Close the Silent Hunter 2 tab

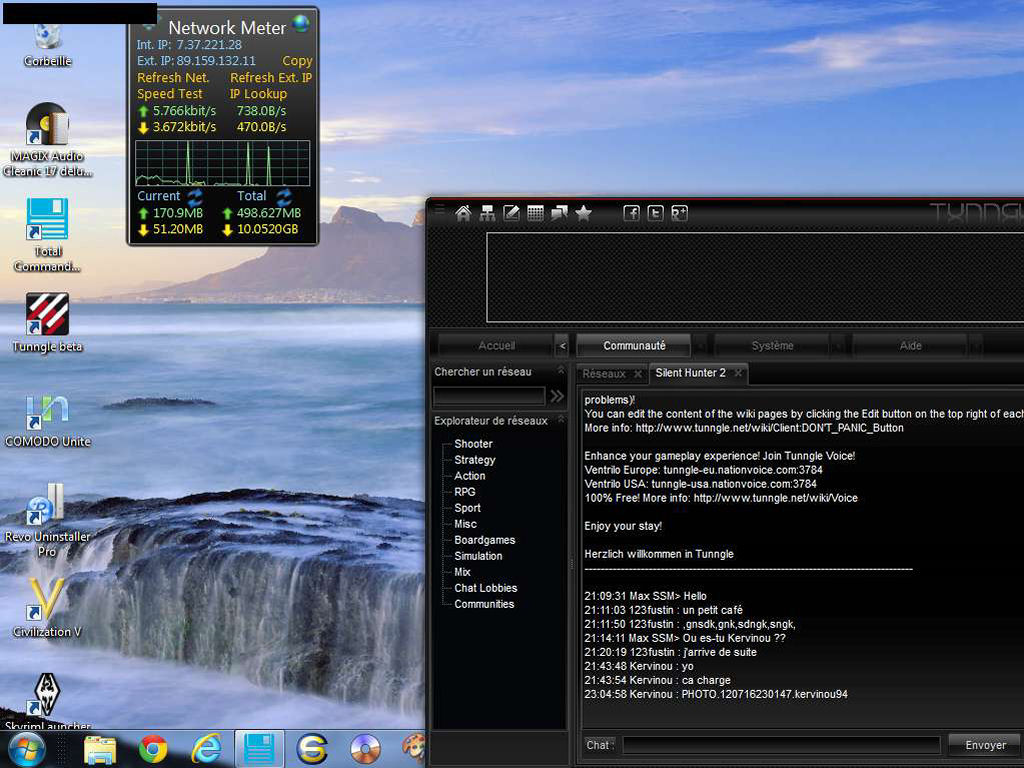(738, 373)
